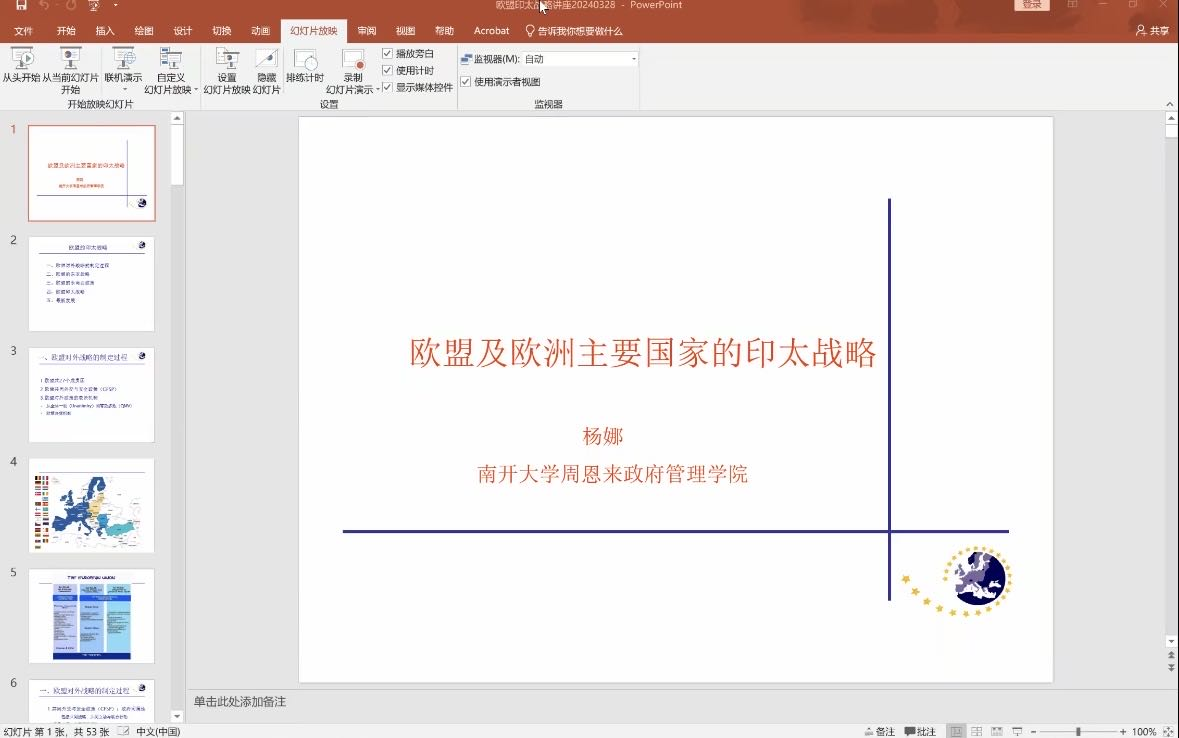Screen dimensions: 1179x738
Task: Uncheck Play Narrations (播放旁白) checkbox
Action: 388,54
